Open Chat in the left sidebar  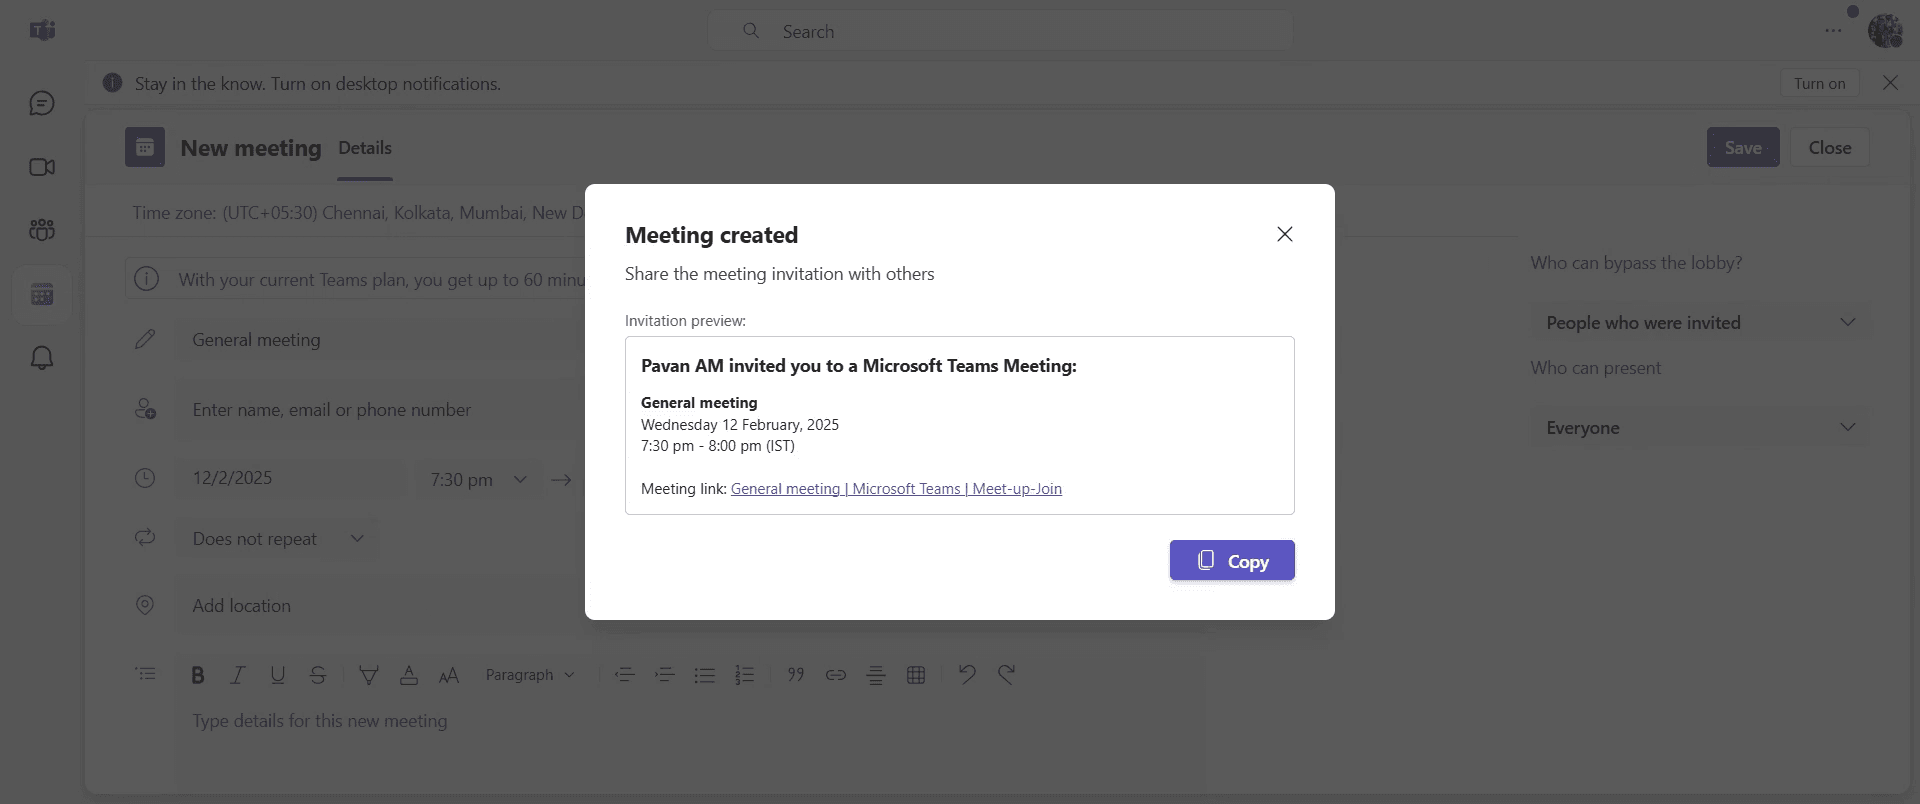[x=42, y=103]
